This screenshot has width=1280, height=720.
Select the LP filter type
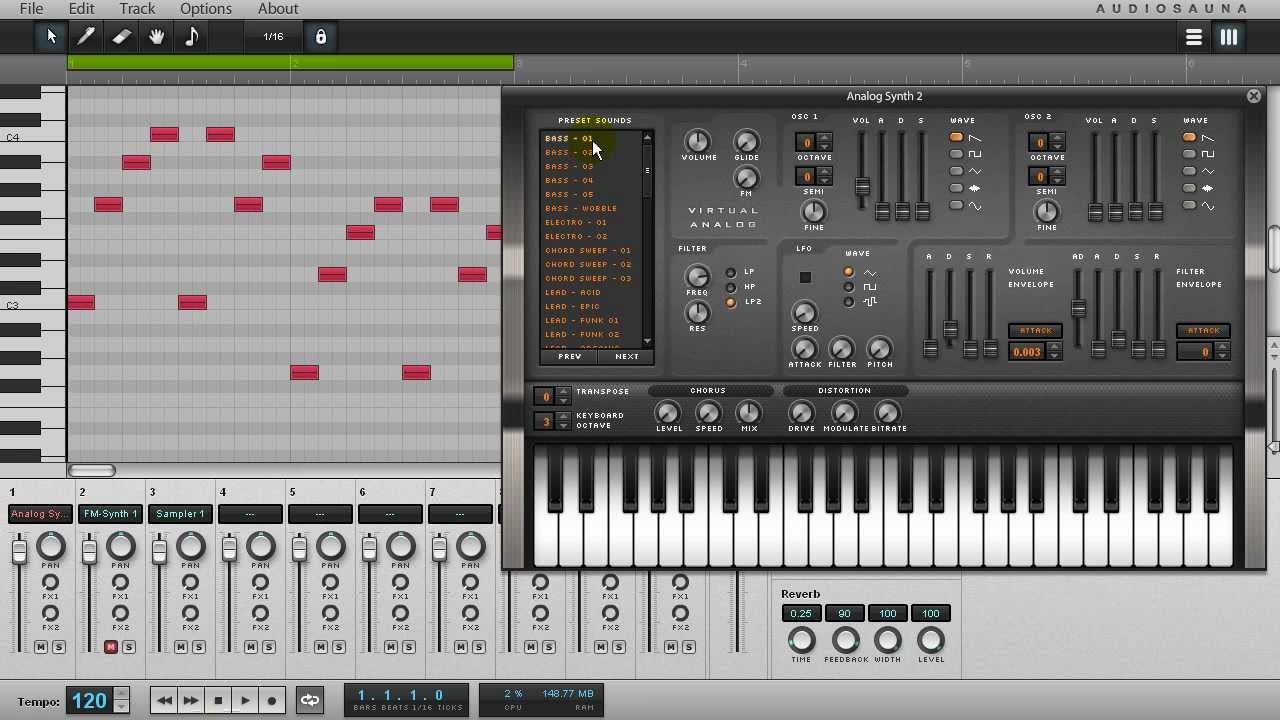coord(731,272)
